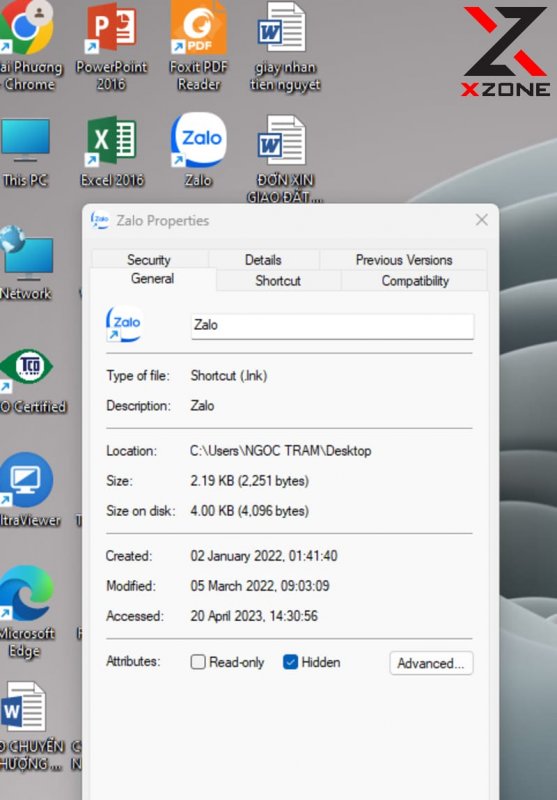Uncheck the Hidden attribute checkbox
The width and height of the screenshot is (557, 800).
point(290,662)
